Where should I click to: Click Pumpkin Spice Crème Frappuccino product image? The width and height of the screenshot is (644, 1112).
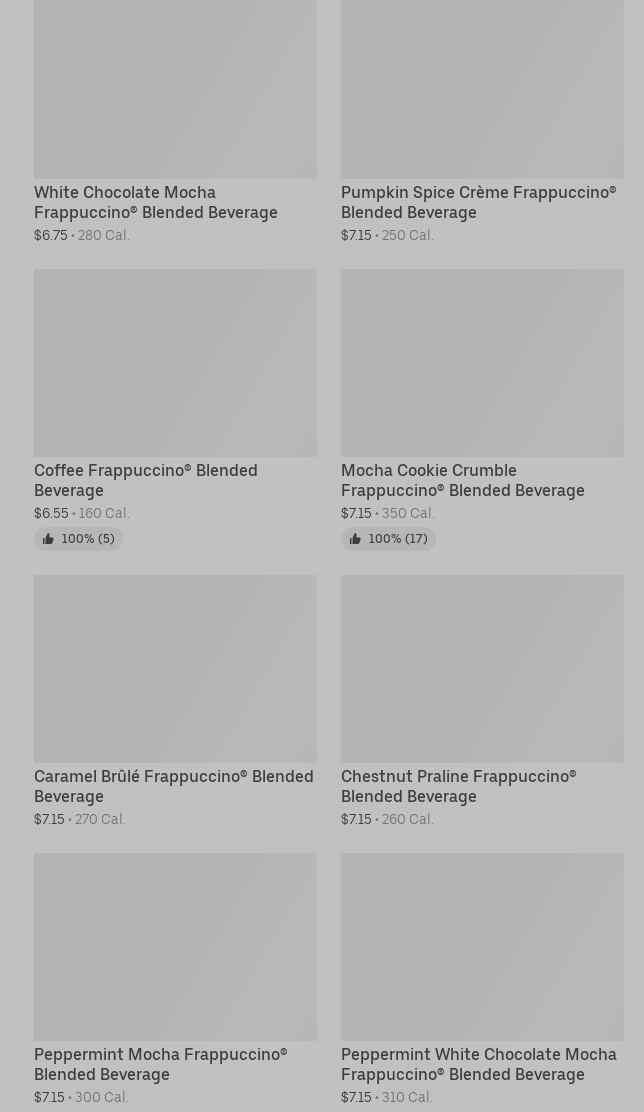(x=482, y=88)
